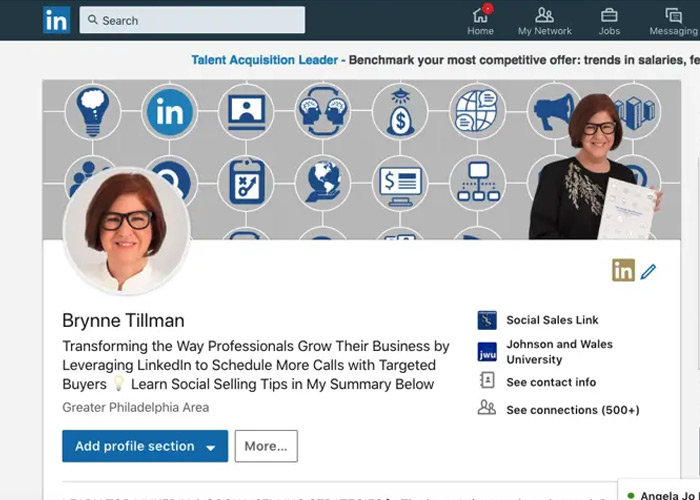Click the round profile photo of Brynne Tillman
Screen dimensions: 700x500
127,231
